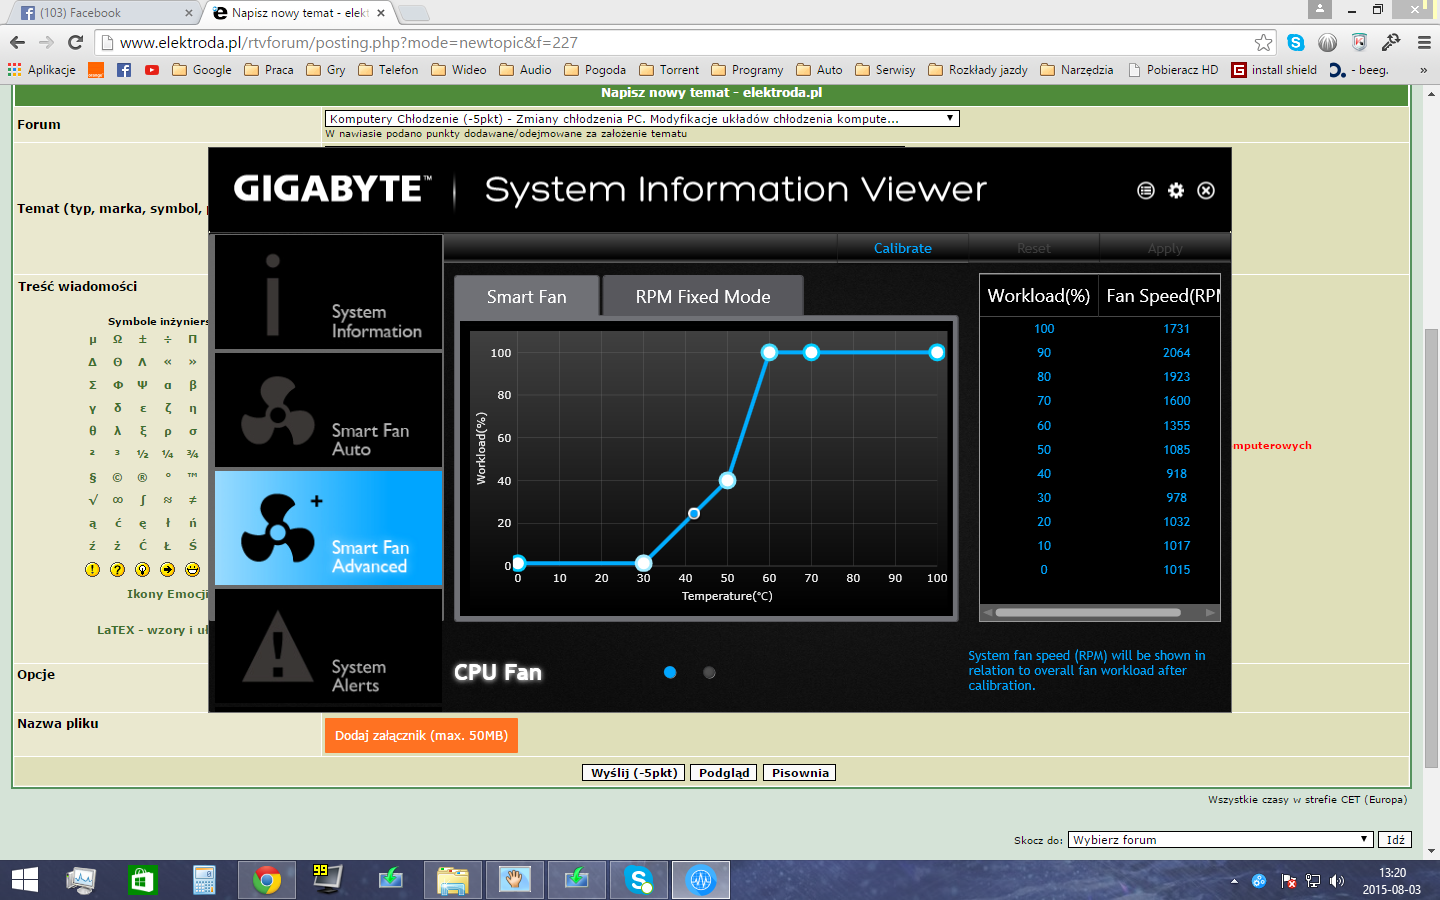This screenshot has height=900, width=1440.
Task: Open Windows Store from the taskbar
Action: (142, 880)
